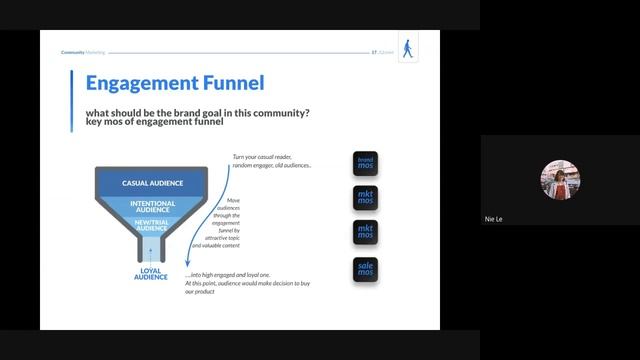Click the 'brand mos' dark icon tile
The height and width of the screenshot is (360, 640).
click(x=365, y=163)
